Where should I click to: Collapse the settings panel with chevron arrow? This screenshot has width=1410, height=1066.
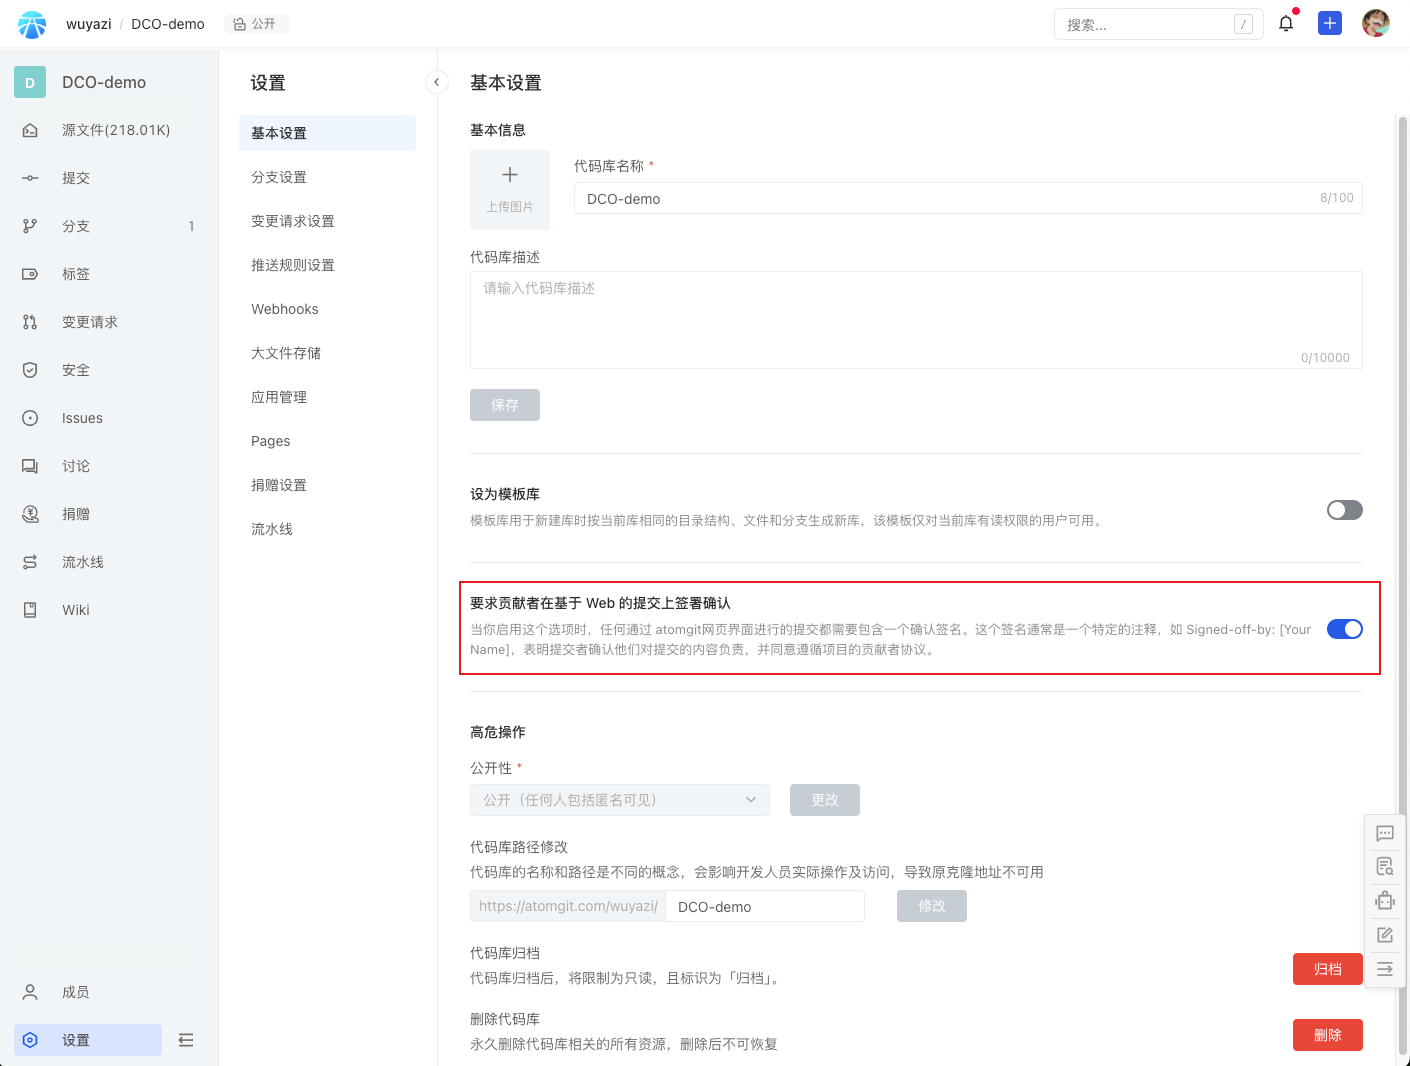click(x=437, y=82)
